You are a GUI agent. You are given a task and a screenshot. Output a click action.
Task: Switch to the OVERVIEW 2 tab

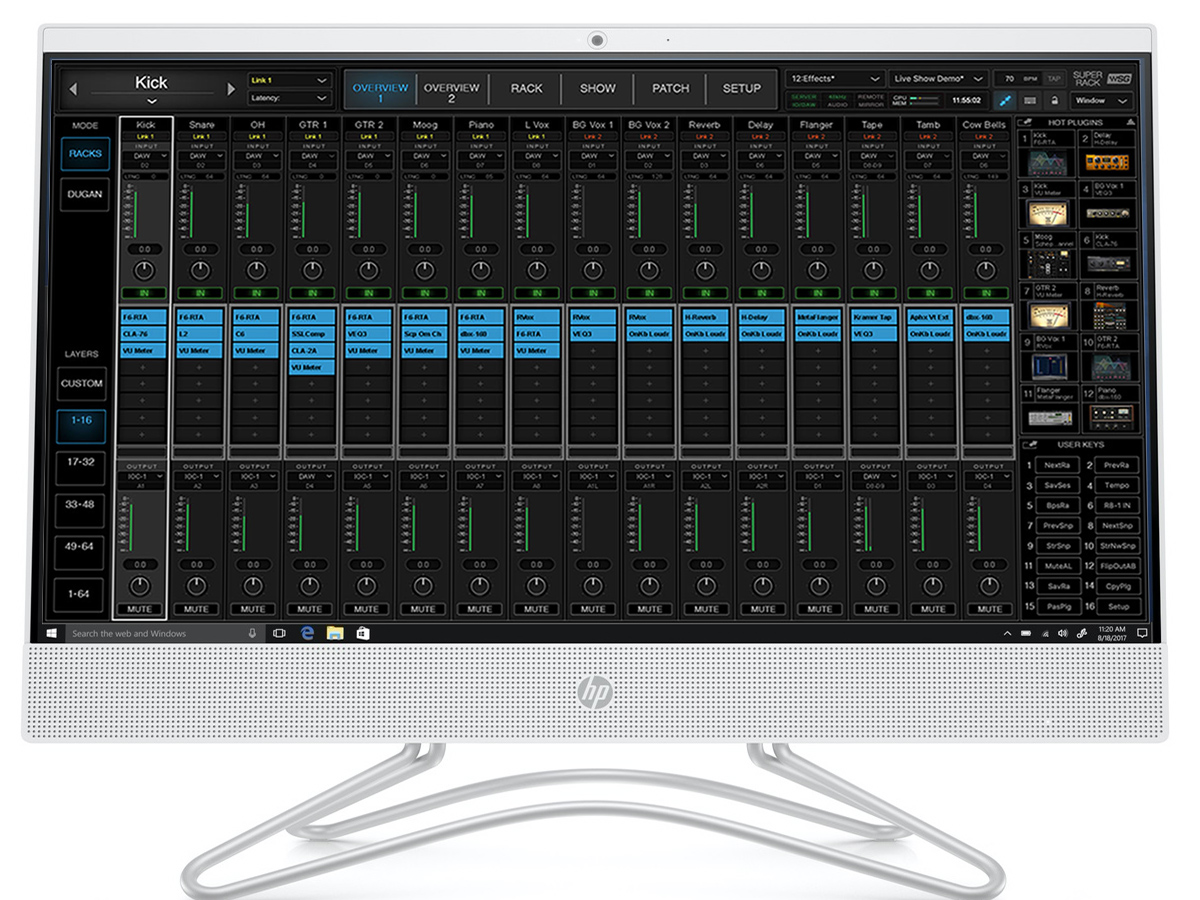pos(451,88)
